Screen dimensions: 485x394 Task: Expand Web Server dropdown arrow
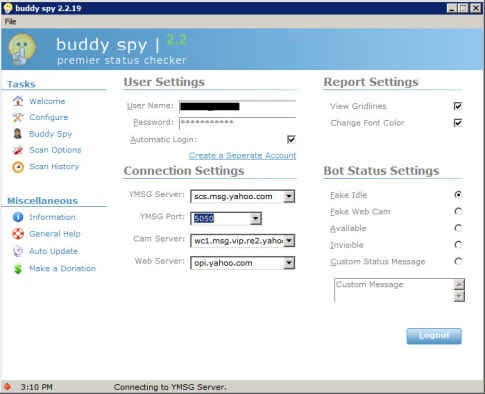[289, 263]
